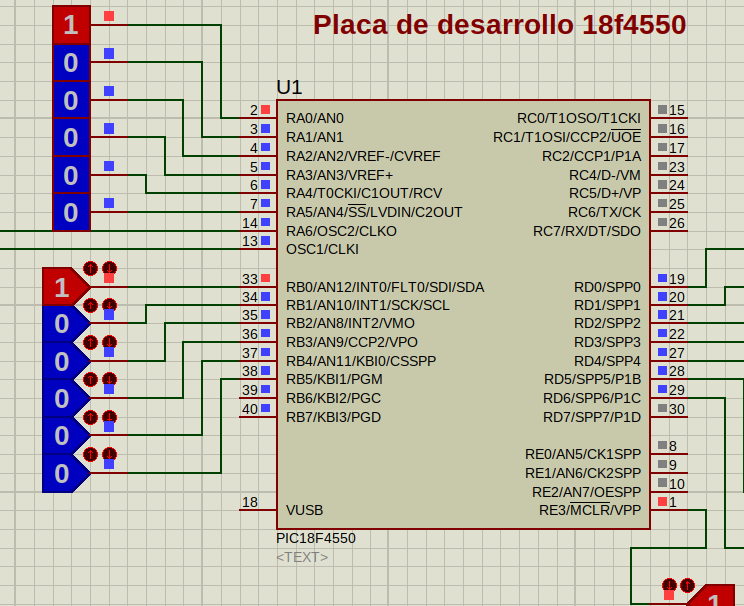Select the 'Placa de desarrollo 18f4550' title text

click(500, 25)
